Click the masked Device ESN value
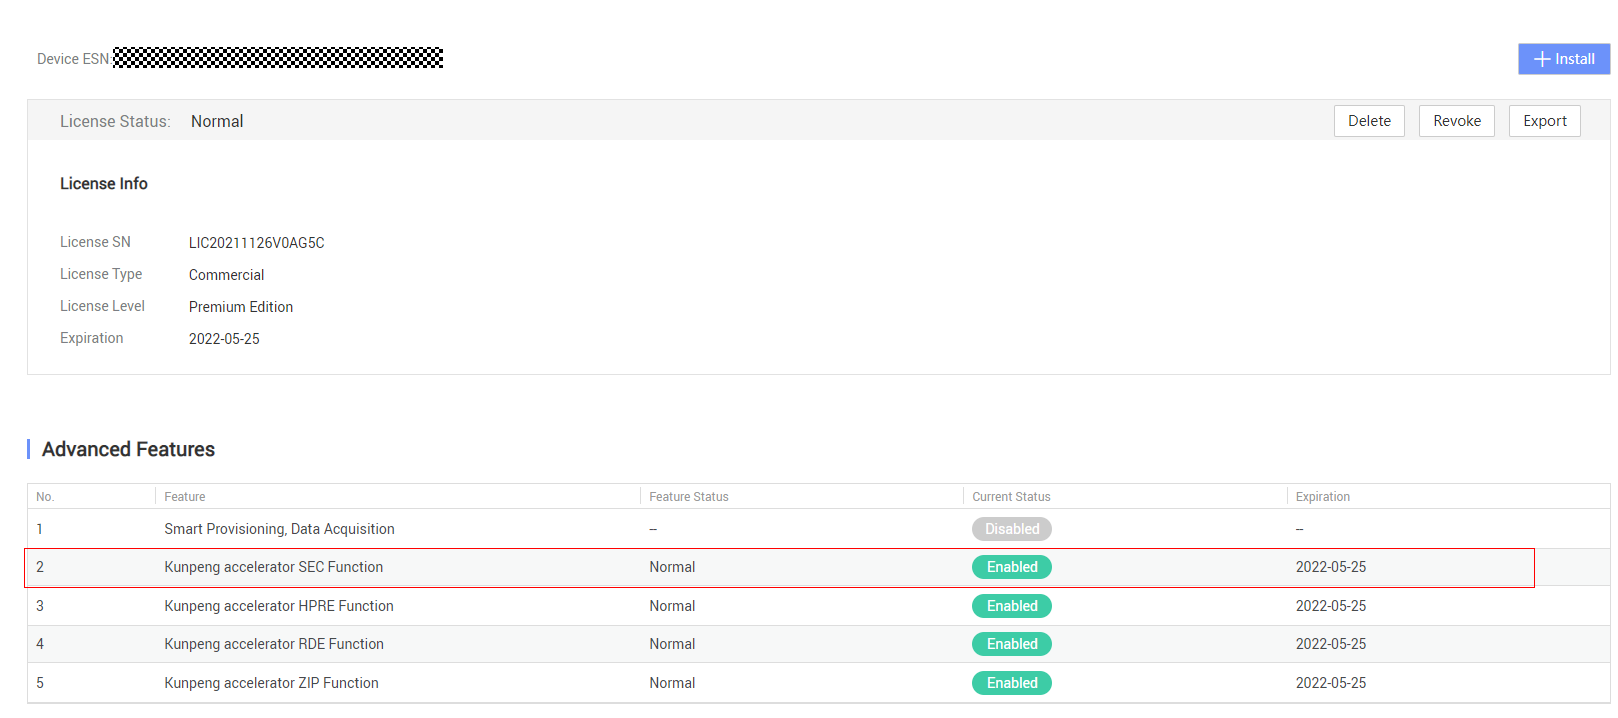This screenshot has width=1618, height=718. (278, 58)
